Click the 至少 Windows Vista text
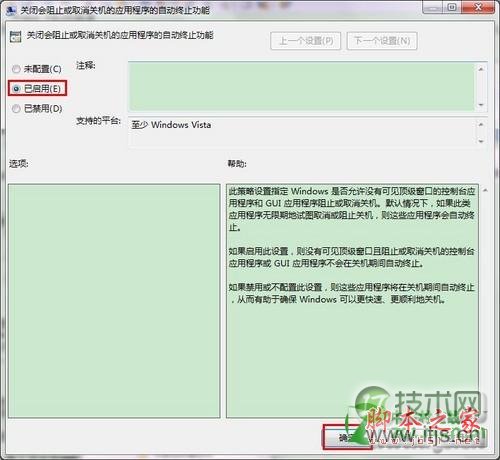This screenshot has height=460, width=500. pos(171,125)
